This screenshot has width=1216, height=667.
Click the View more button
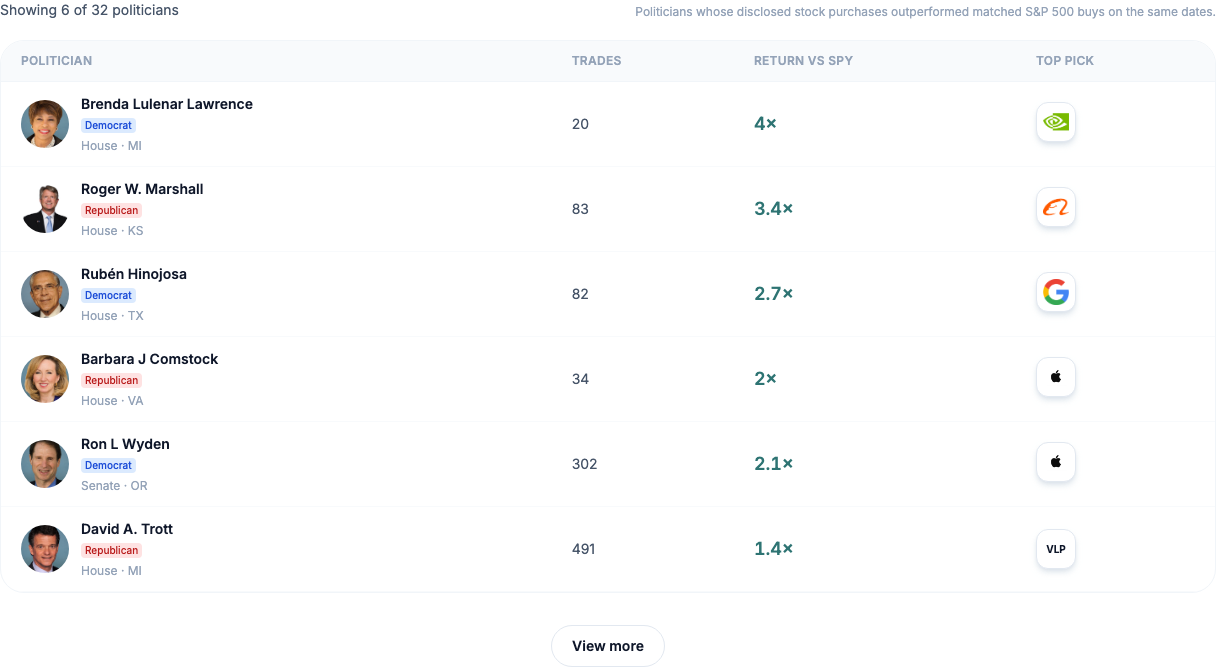click(608, 646)
